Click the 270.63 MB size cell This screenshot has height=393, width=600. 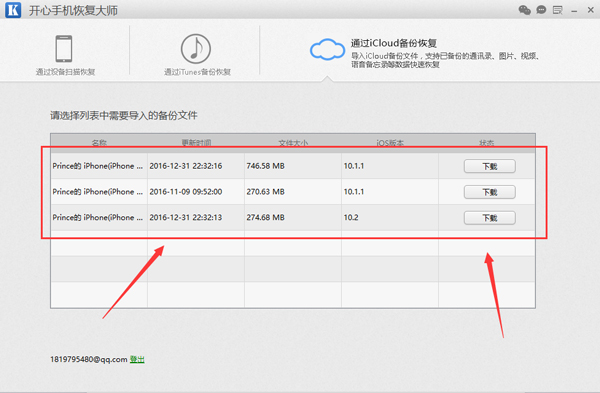click(x=265, y=192)
